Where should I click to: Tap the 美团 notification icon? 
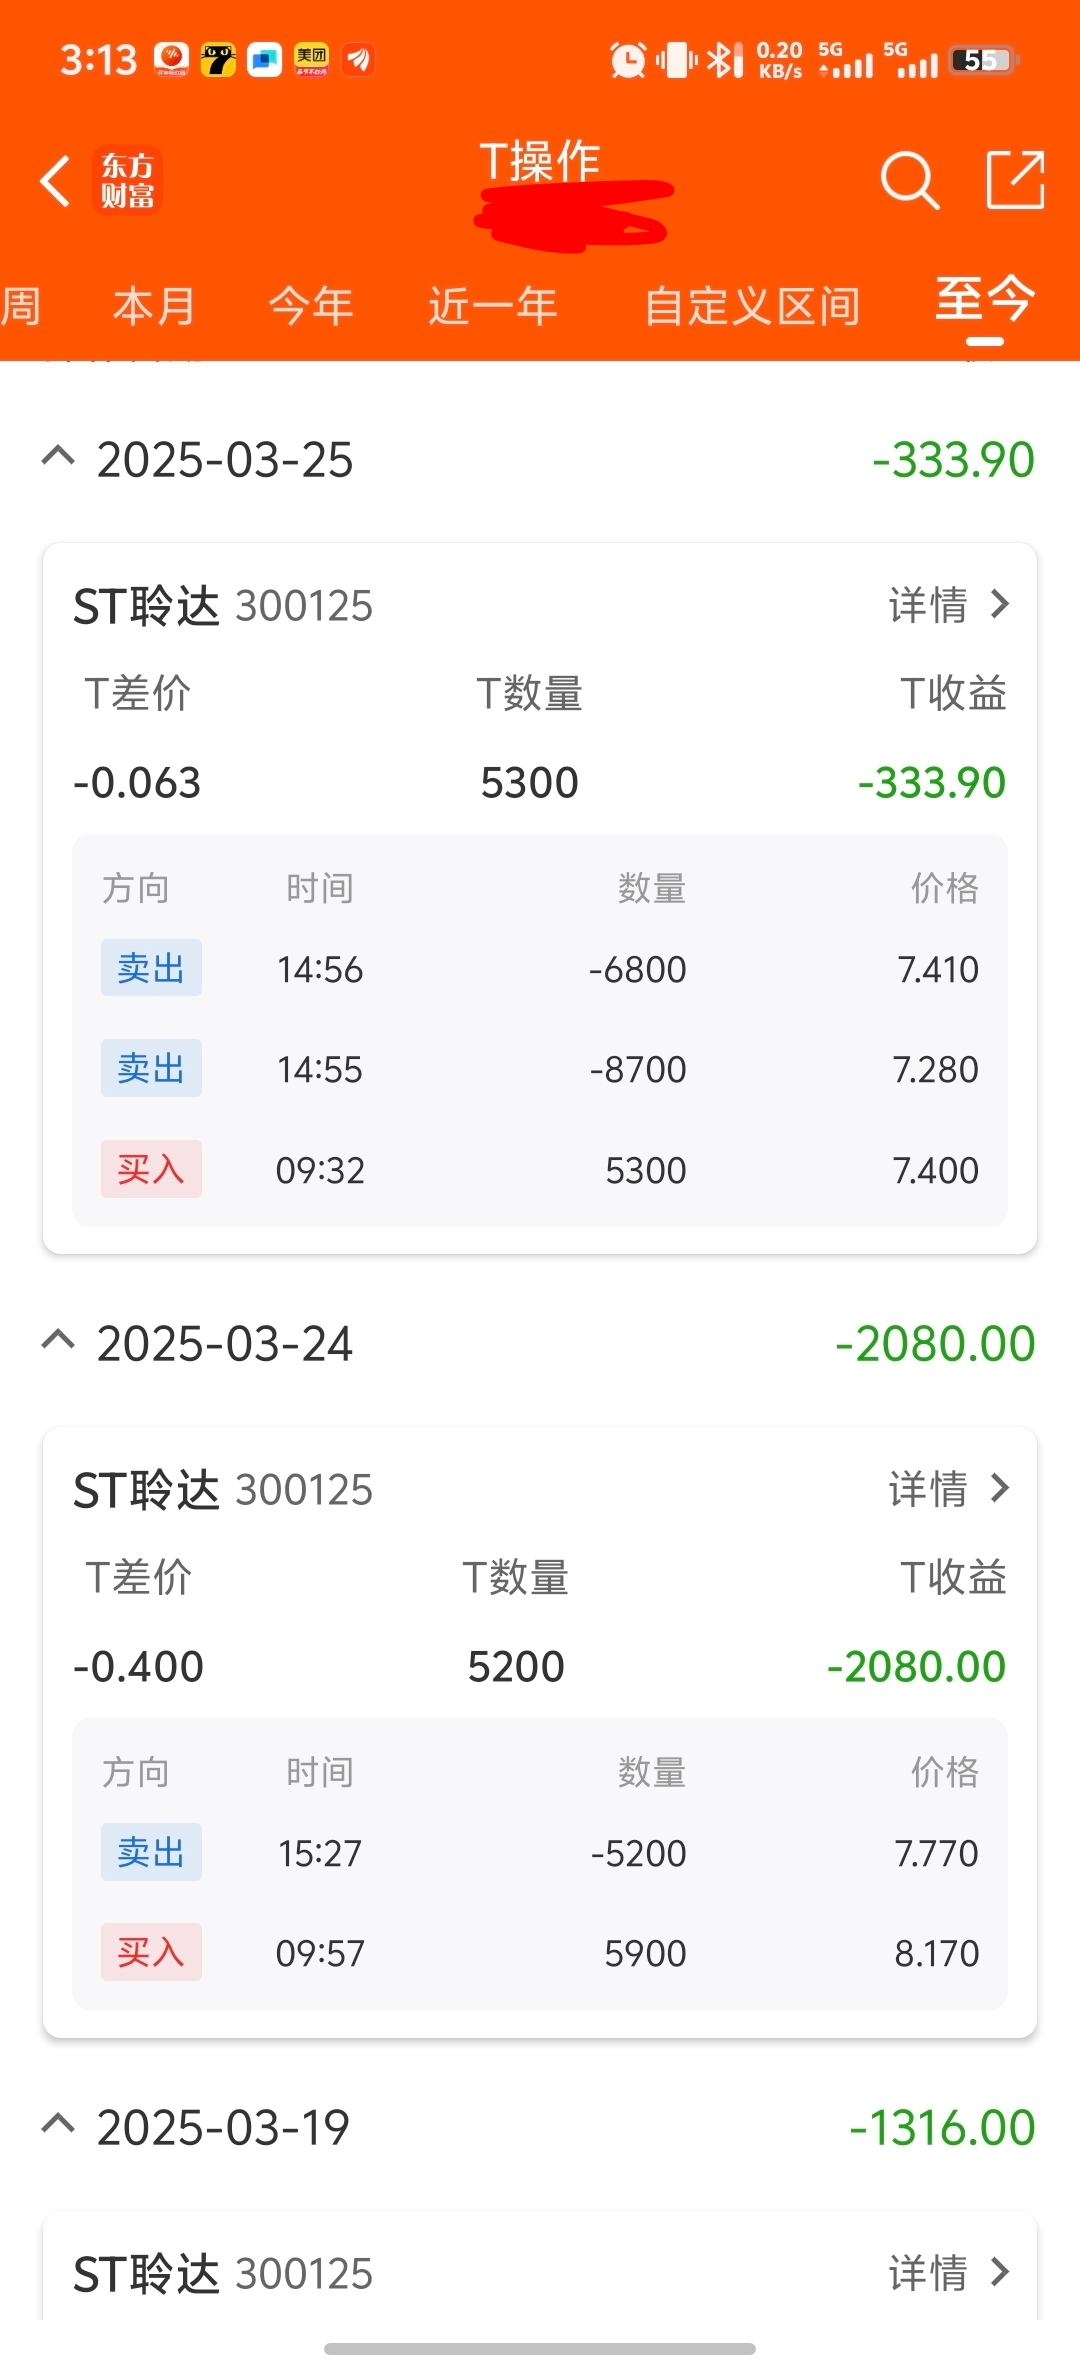pos(311,60)
